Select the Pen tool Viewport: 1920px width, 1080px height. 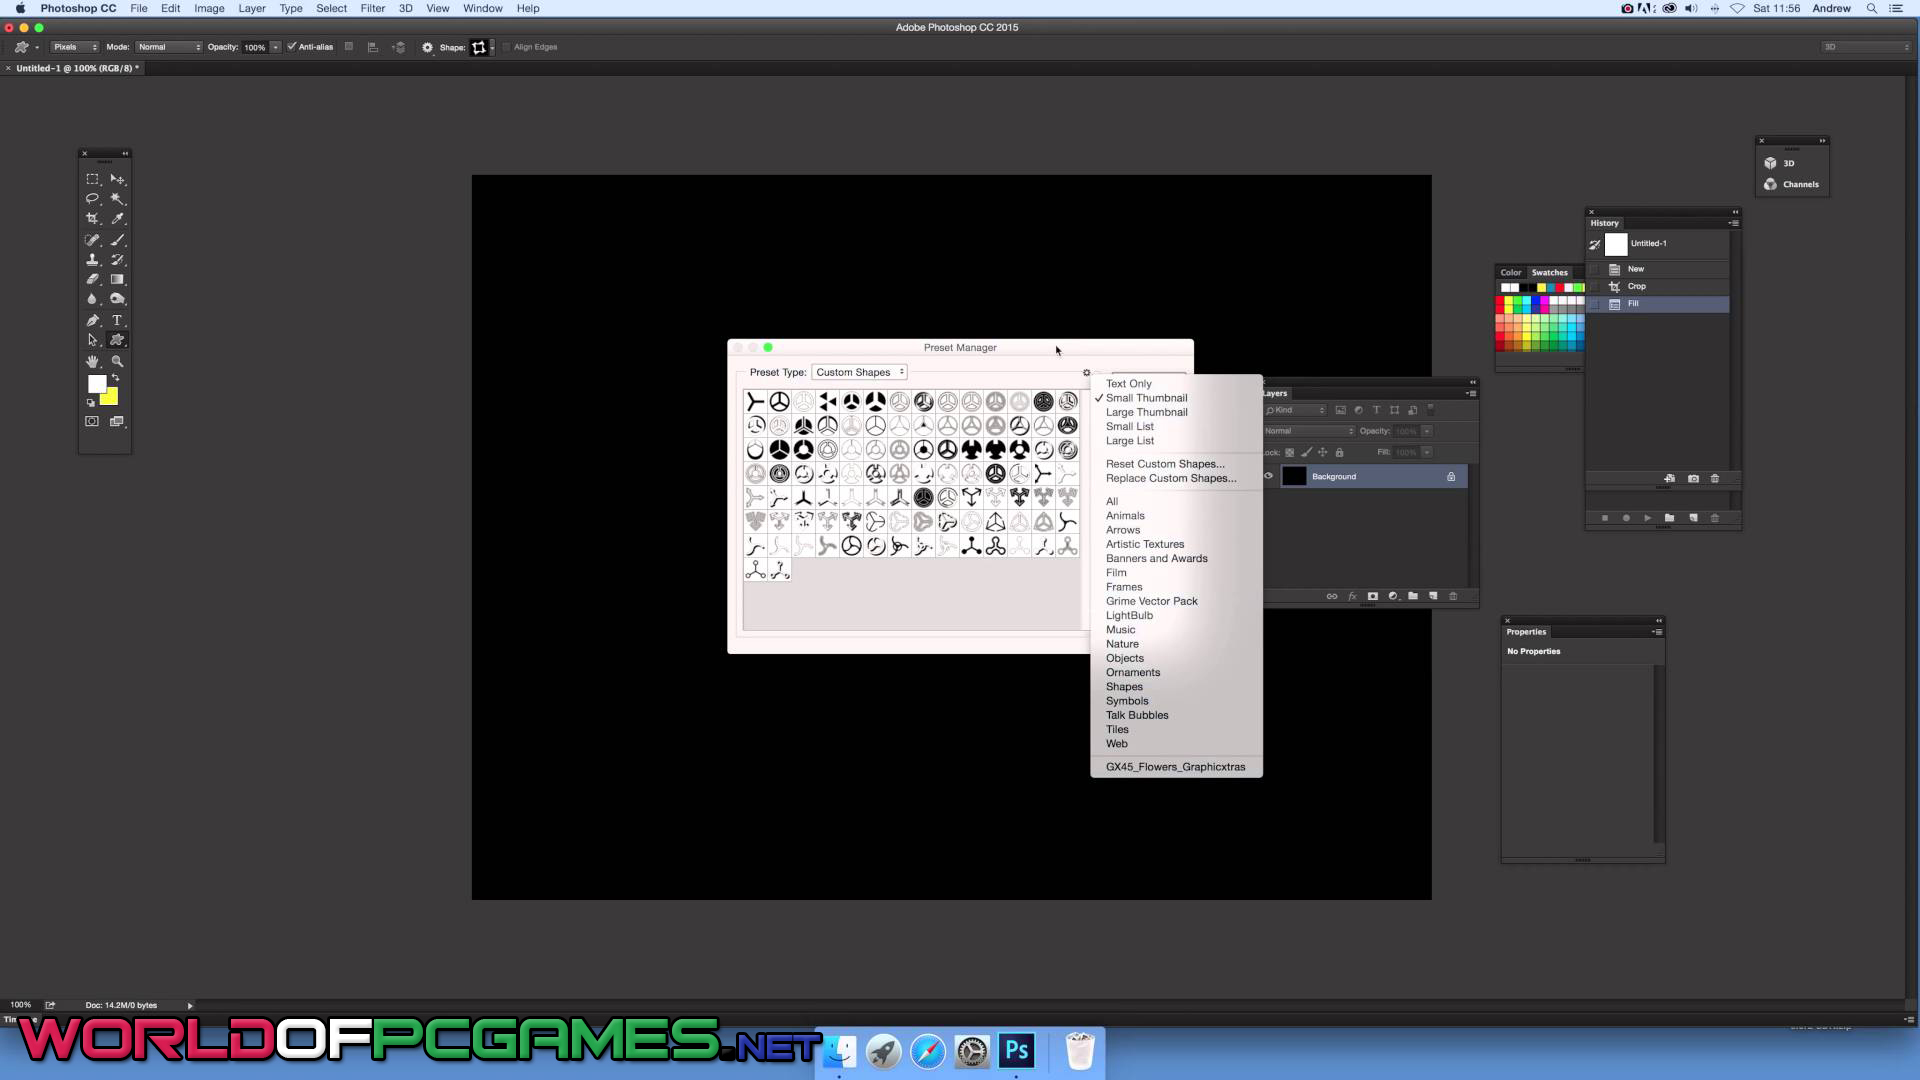click(92, 320)
